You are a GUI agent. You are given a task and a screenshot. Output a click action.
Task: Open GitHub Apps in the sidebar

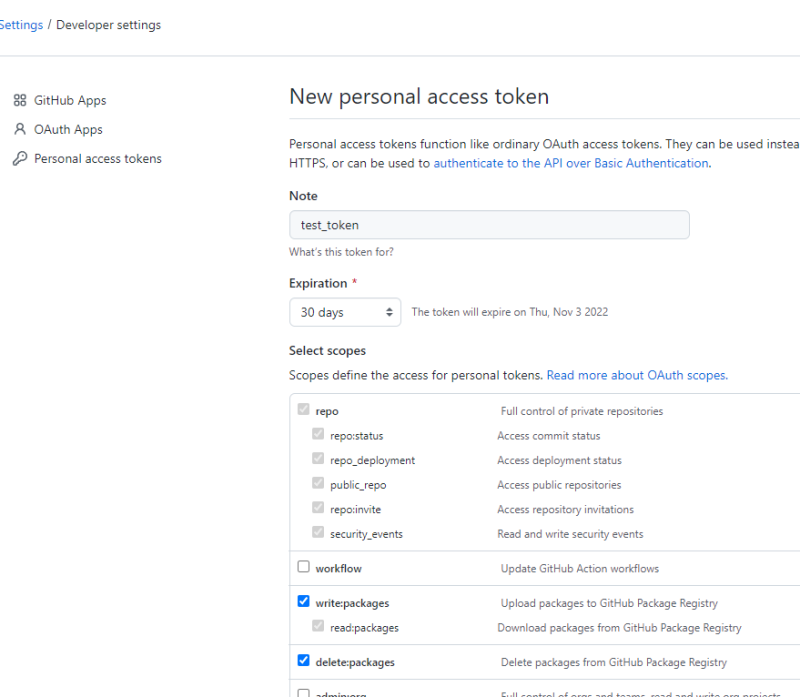pyautogui.click(x=70, y=100)
